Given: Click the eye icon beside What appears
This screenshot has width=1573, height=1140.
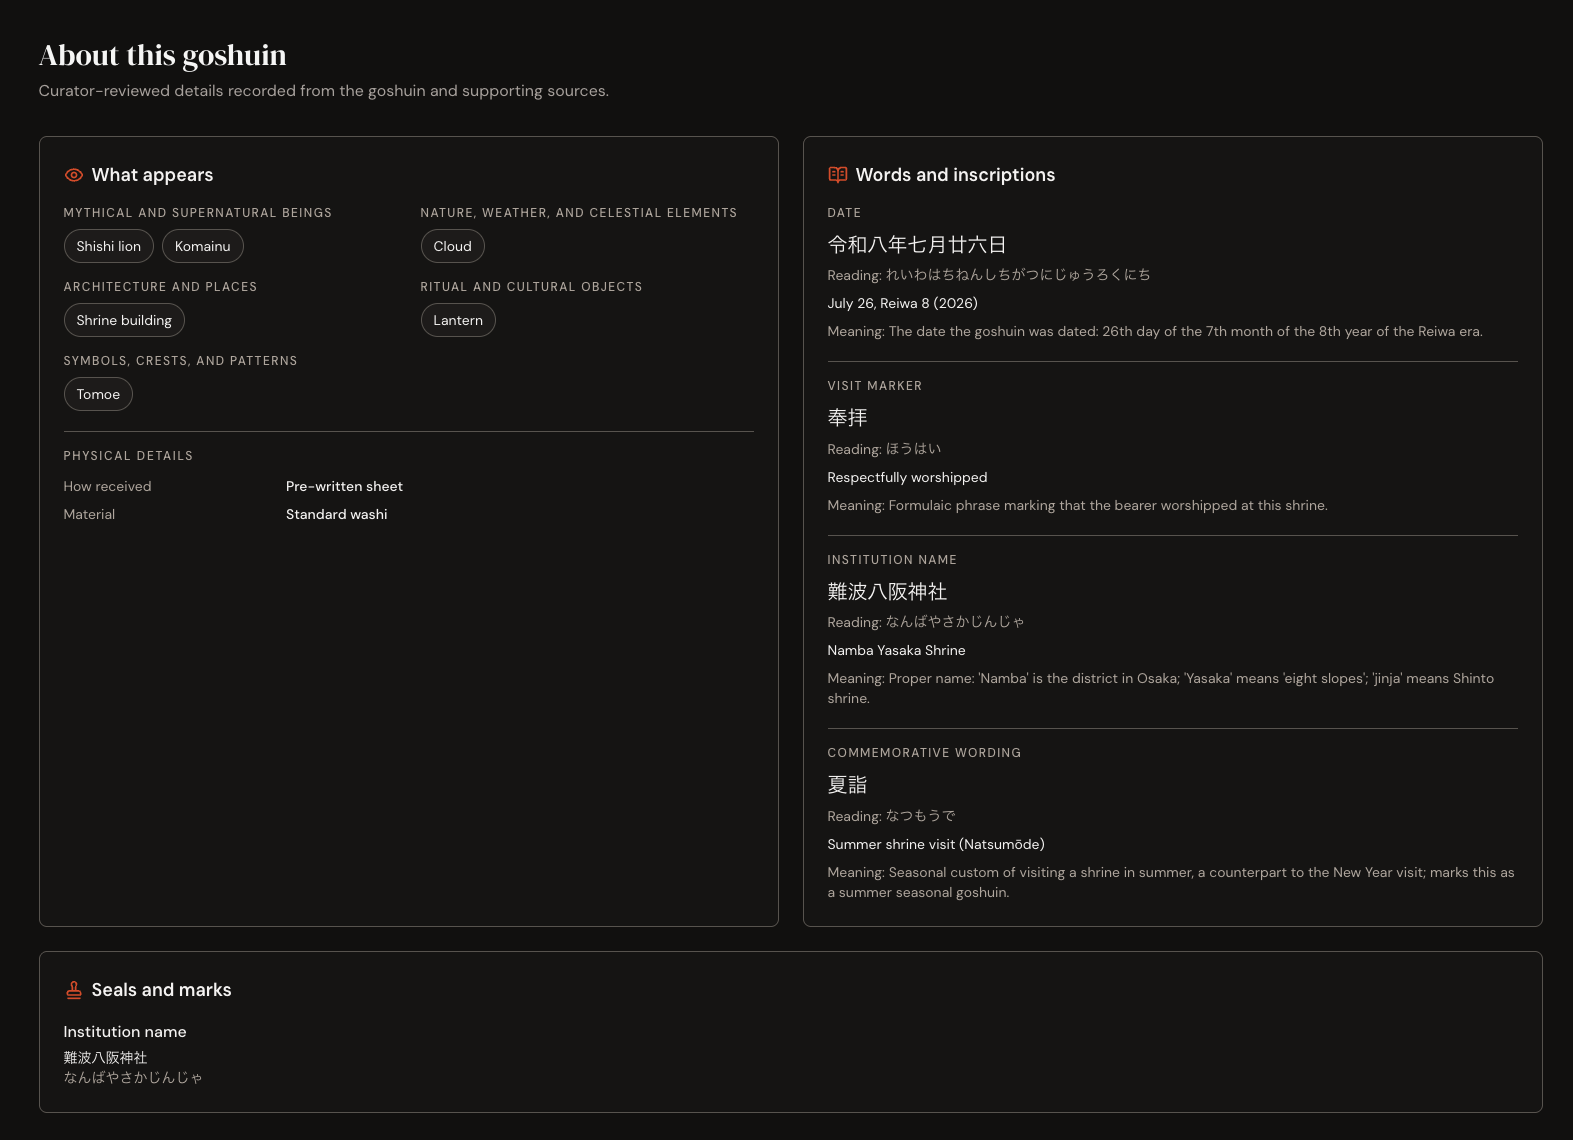Looking at the screenshot, I should coord(74,175).
